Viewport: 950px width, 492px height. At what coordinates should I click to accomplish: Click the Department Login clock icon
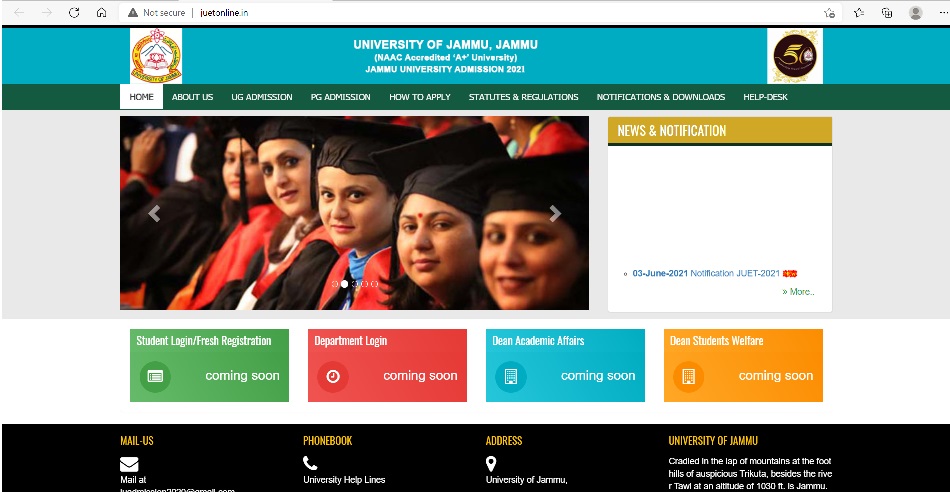pyautogui.click(x=333, y=376)
